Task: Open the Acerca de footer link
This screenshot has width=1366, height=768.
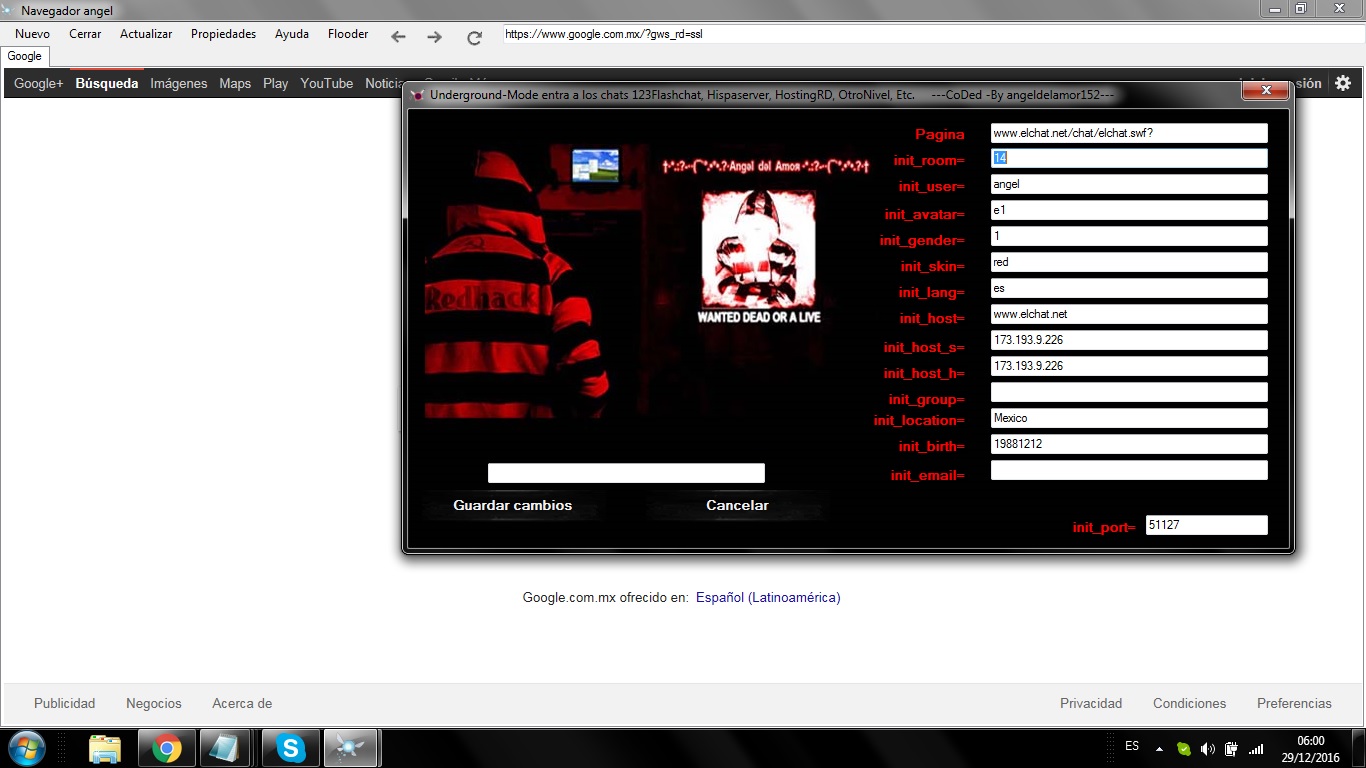Action: click(242, 703)
